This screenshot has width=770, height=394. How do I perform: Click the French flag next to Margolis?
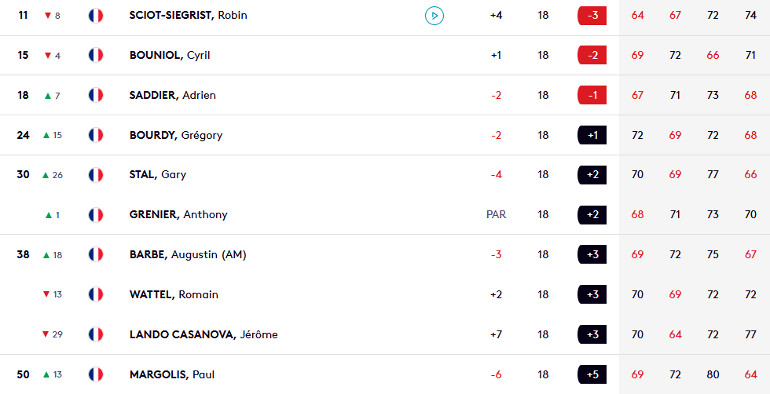[96, 375]
